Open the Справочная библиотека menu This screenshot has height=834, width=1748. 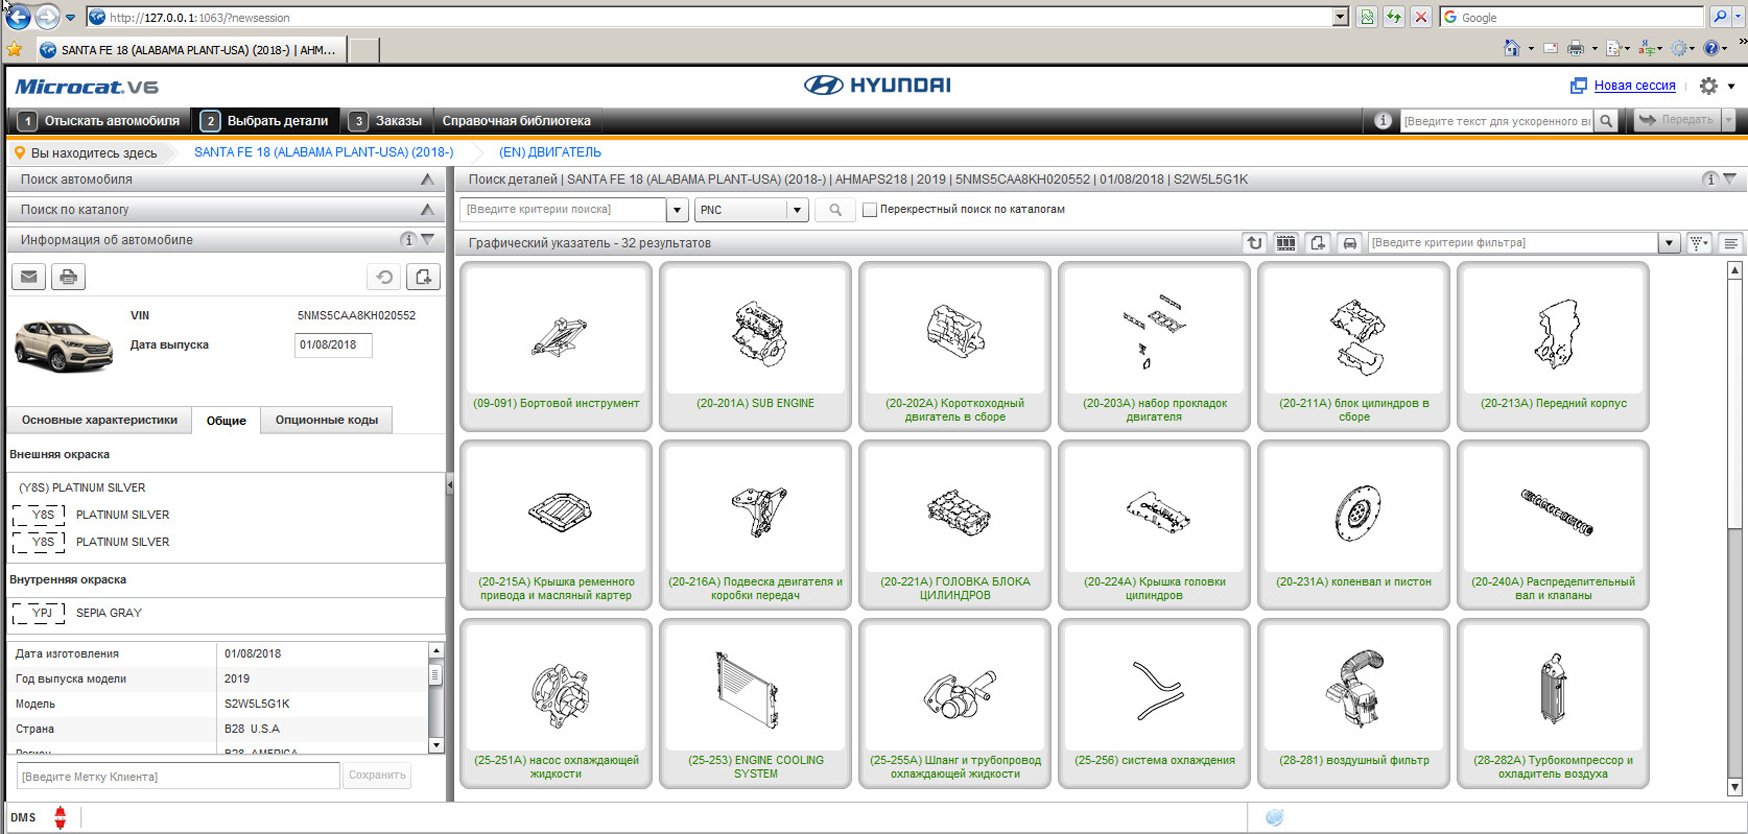point(516,121)
